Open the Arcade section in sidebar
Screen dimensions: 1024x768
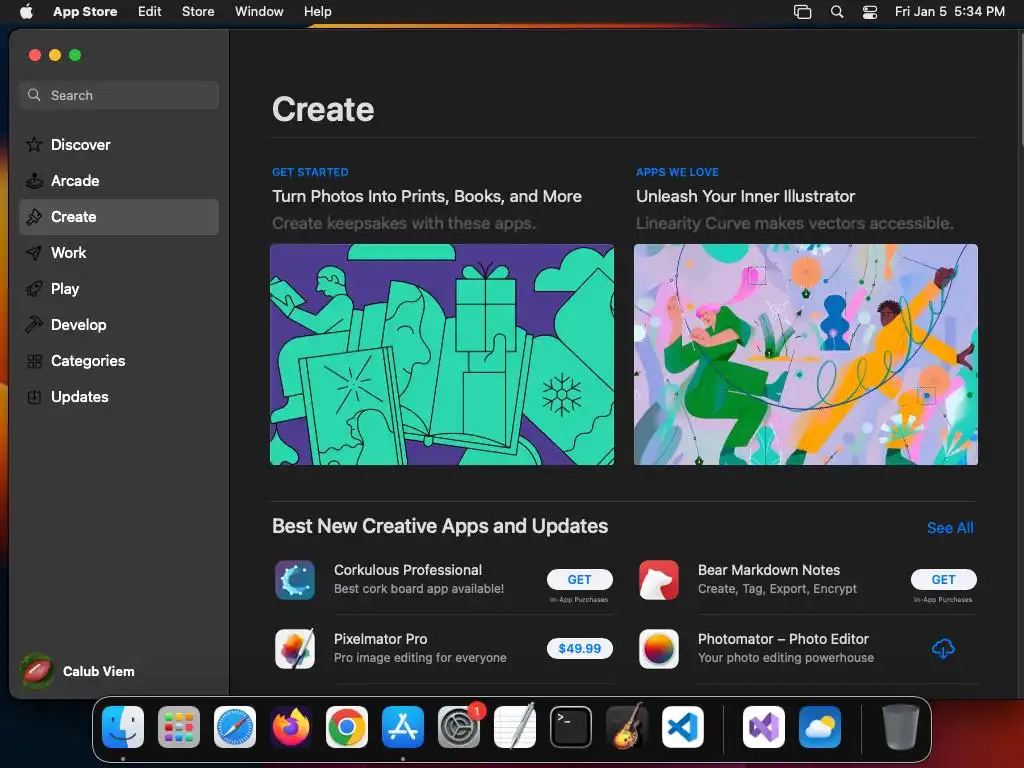(119, 181)
